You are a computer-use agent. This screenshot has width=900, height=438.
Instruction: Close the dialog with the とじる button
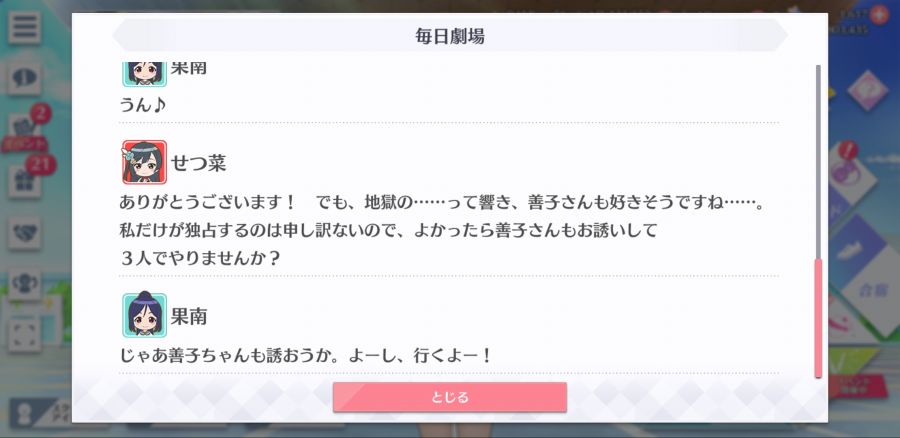(x=449, y=397)
